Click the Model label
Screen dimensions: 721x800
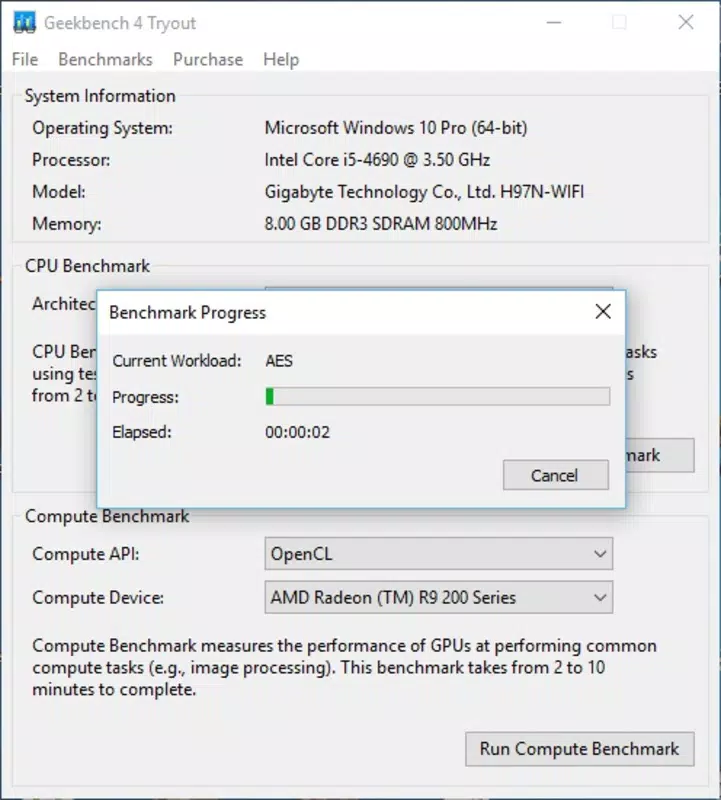pos(59,192)
